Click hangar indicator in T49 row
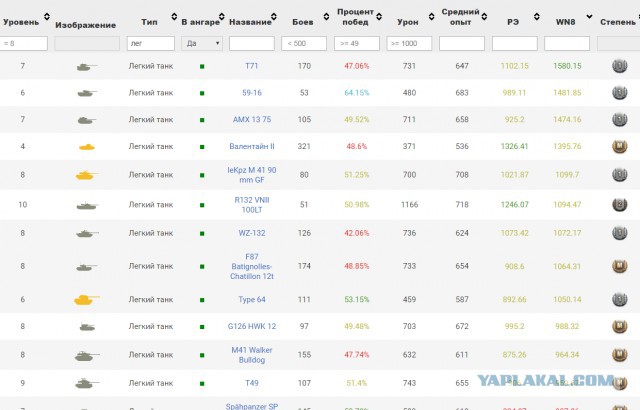This screenshot has height=410, width=640. click(202, 384)
